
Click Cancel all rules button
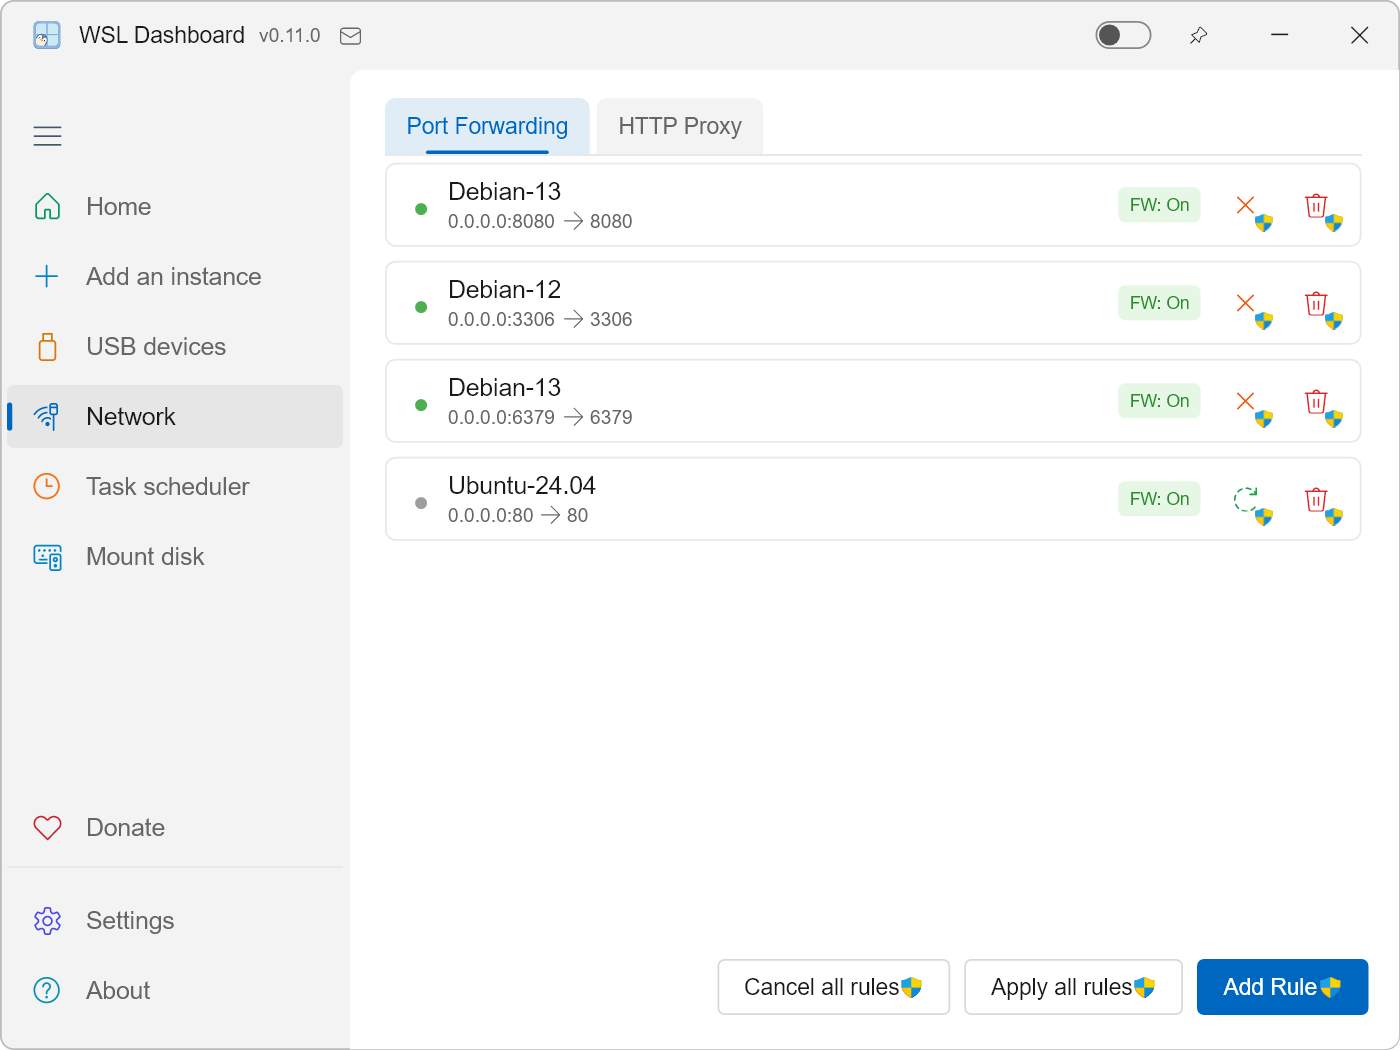(x=833, y=987)
